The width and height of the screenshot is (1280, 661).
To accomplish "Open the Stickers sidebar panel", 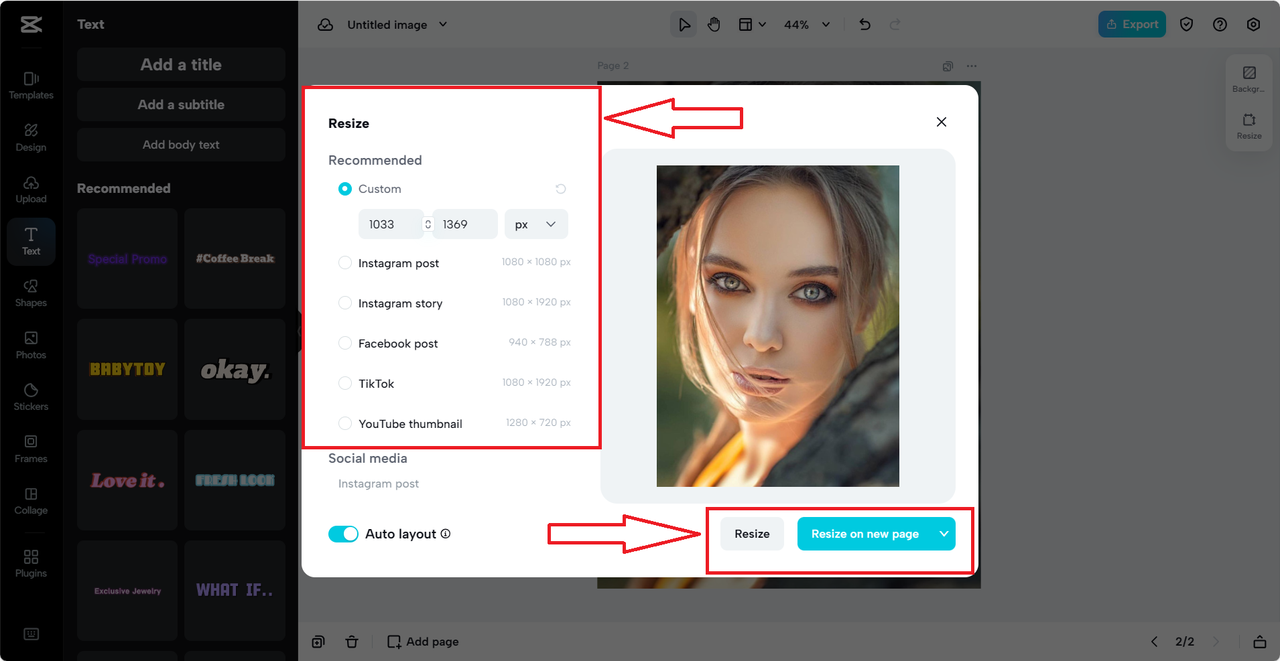I will pyautogui.click(x=31, y=397).
